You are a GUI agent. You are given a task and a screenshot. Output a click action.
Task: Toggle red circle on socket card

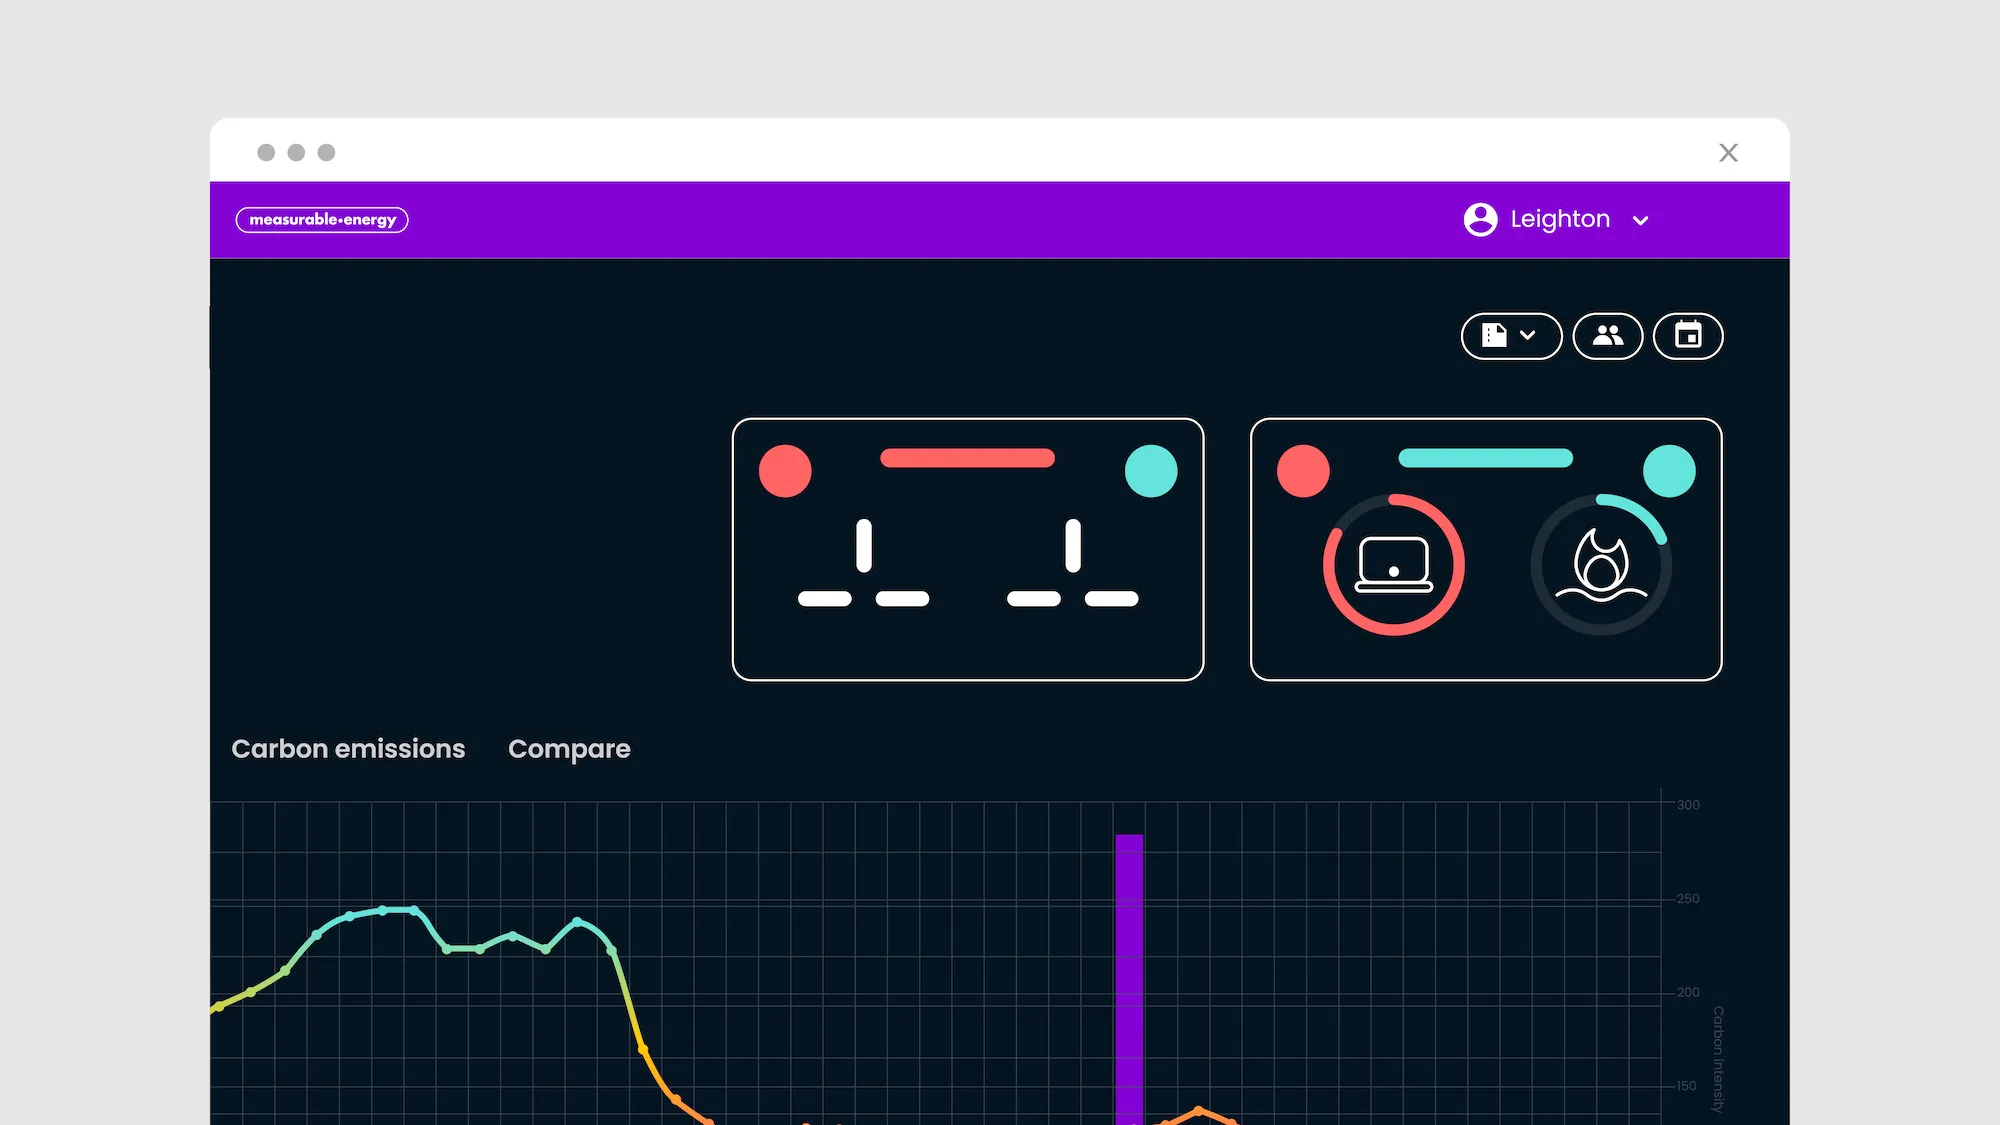pos(785,471)
